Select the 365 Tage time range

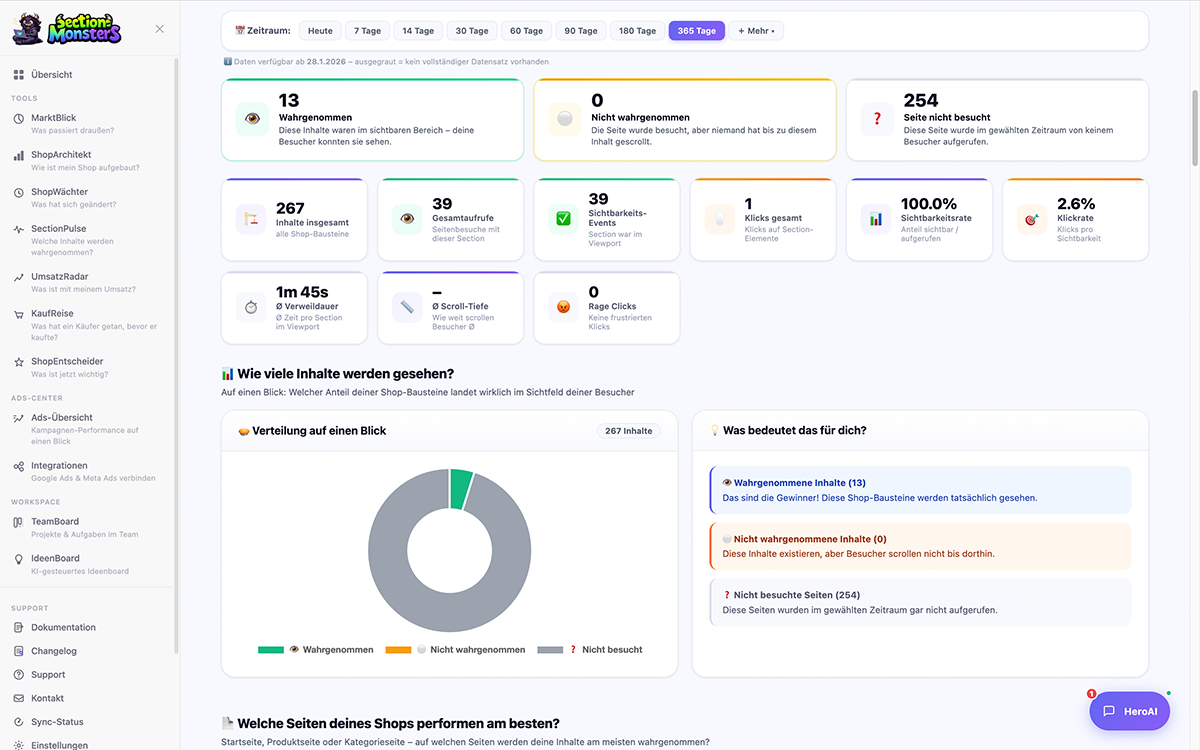point(697,31)
